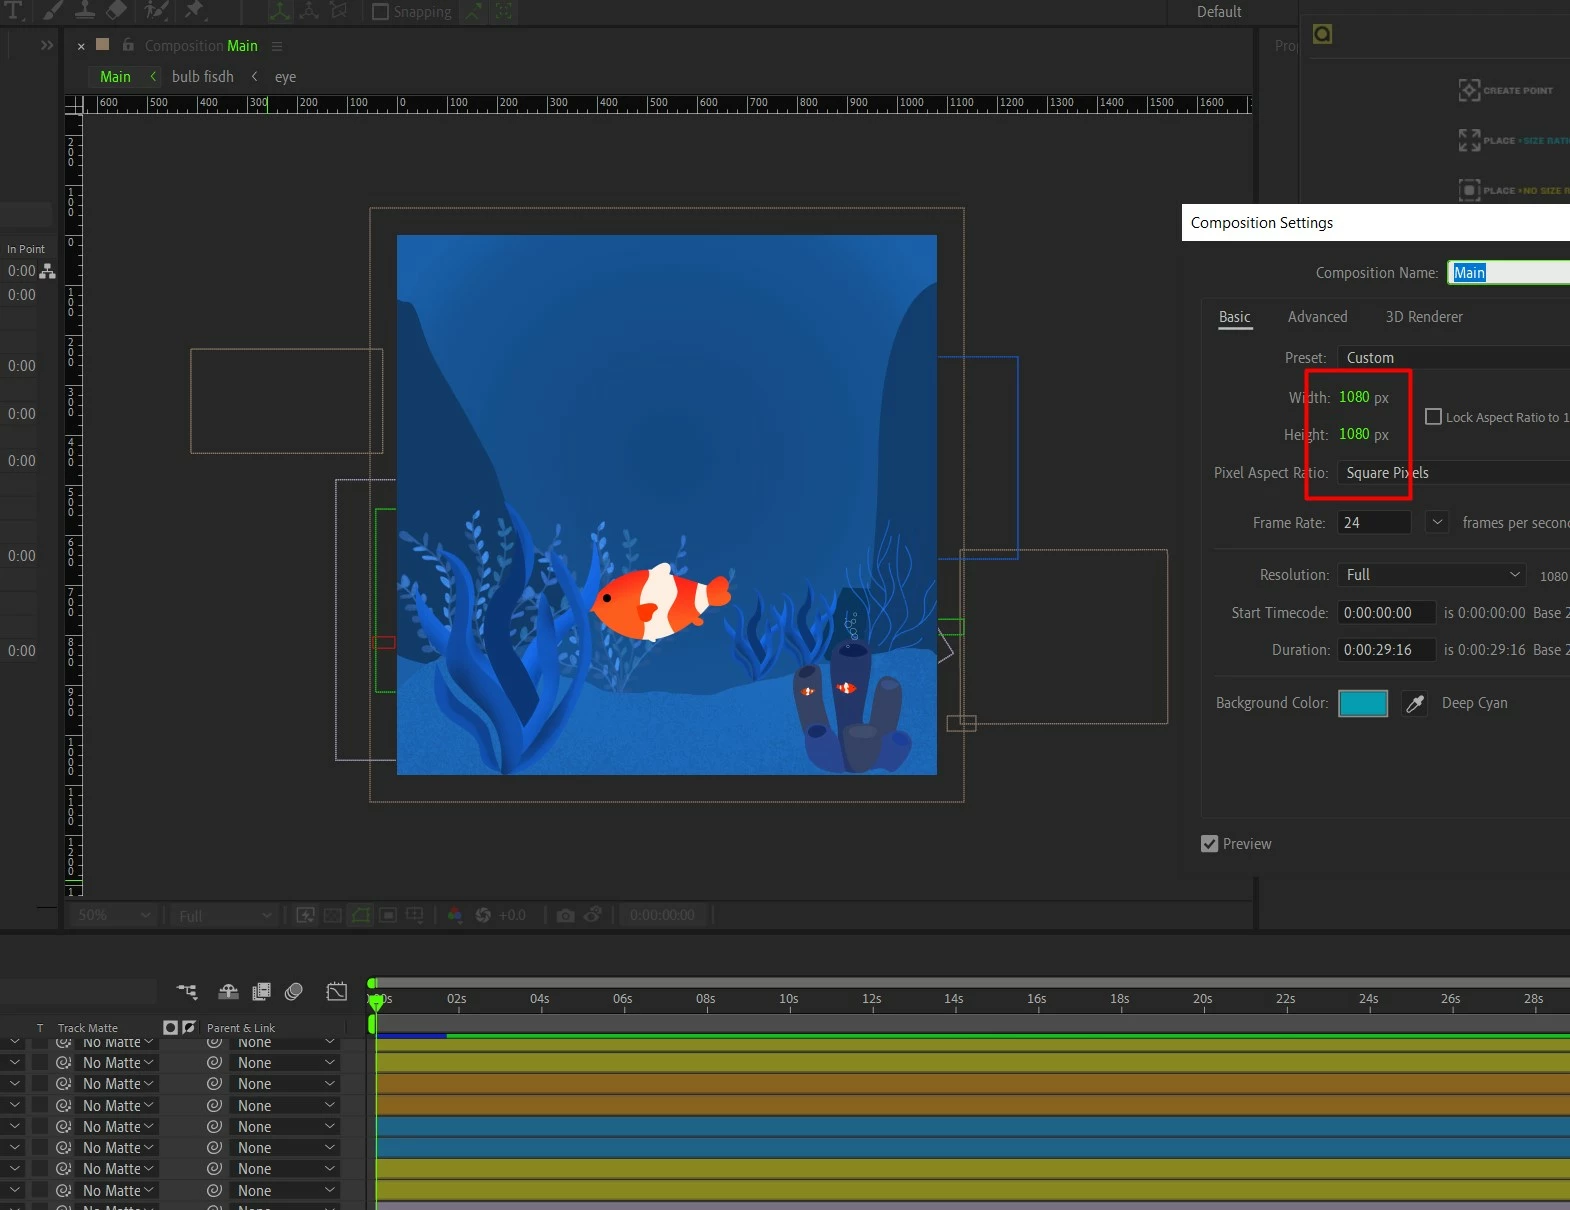
Task: Toggle Fast Previews icon in viewer
Action: pyautogui.click(x=305, y=915)
